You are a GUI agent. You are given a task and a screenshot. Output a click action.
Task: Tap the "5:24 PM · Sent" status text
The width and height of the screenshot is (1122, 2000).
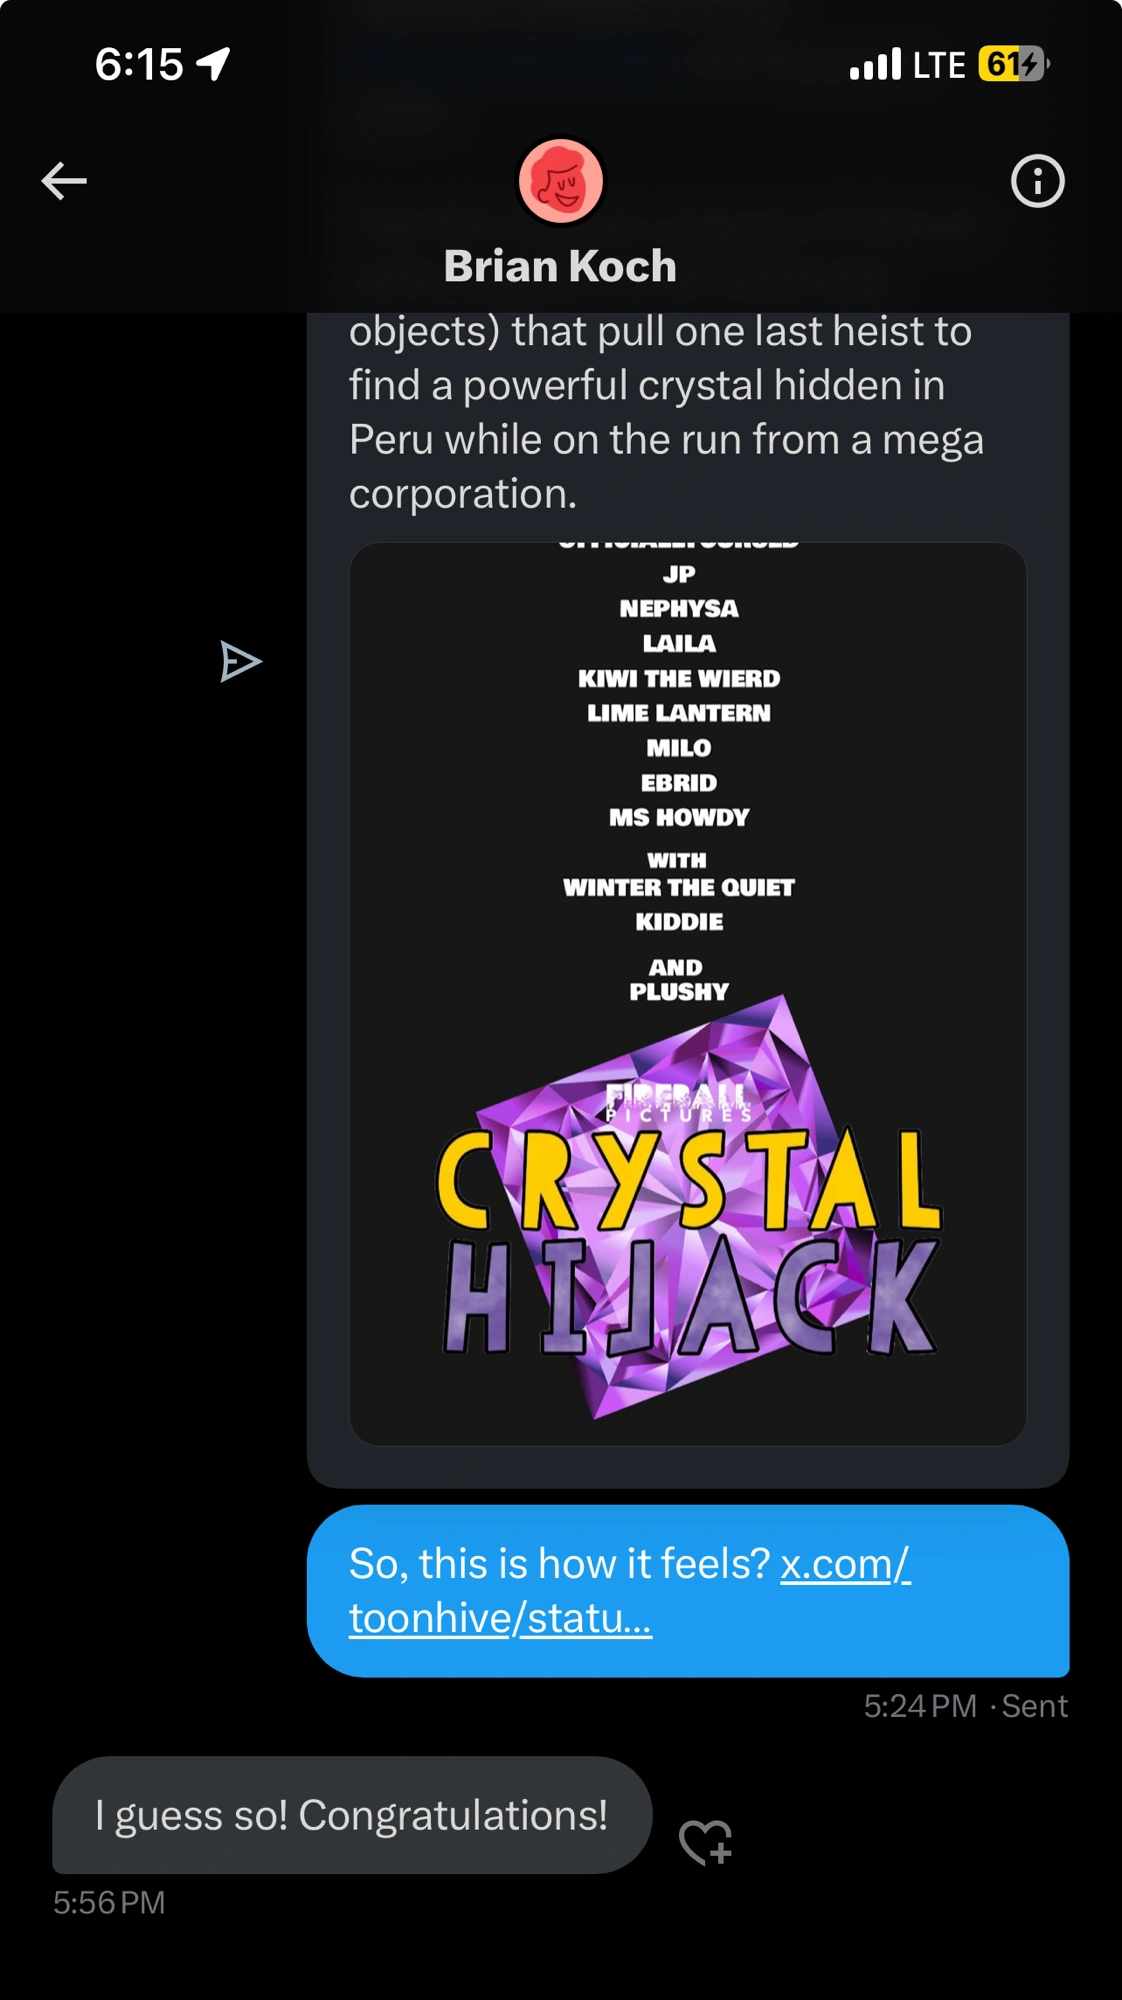coord(965,1706)
